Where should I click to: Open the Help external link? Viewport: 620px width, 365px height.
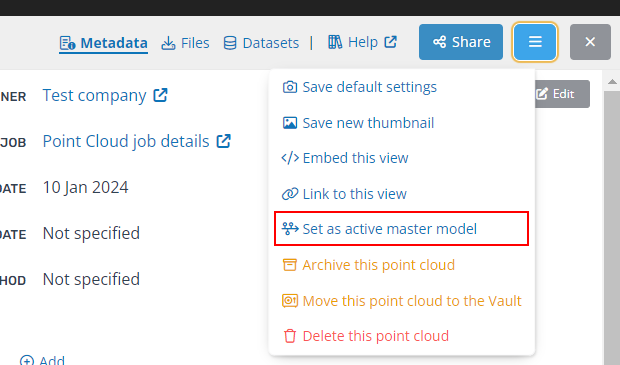(362, 42)
